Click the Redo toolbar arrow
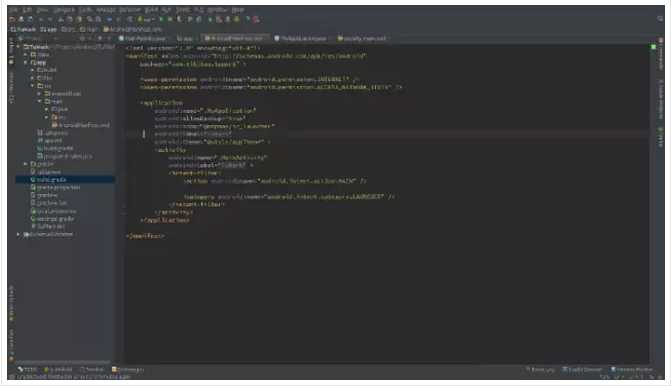The height and width of the screenshot is (388, 671). 50,19
